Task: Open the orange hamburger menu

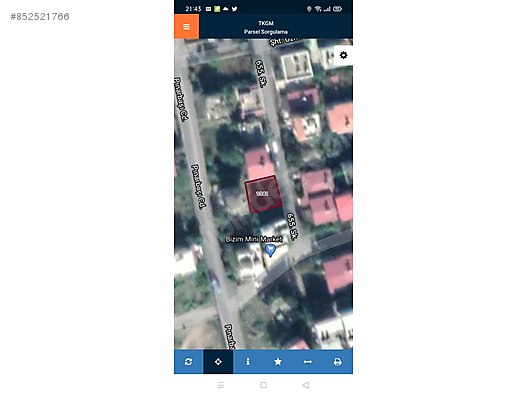Action: click(x=187, y=26)
